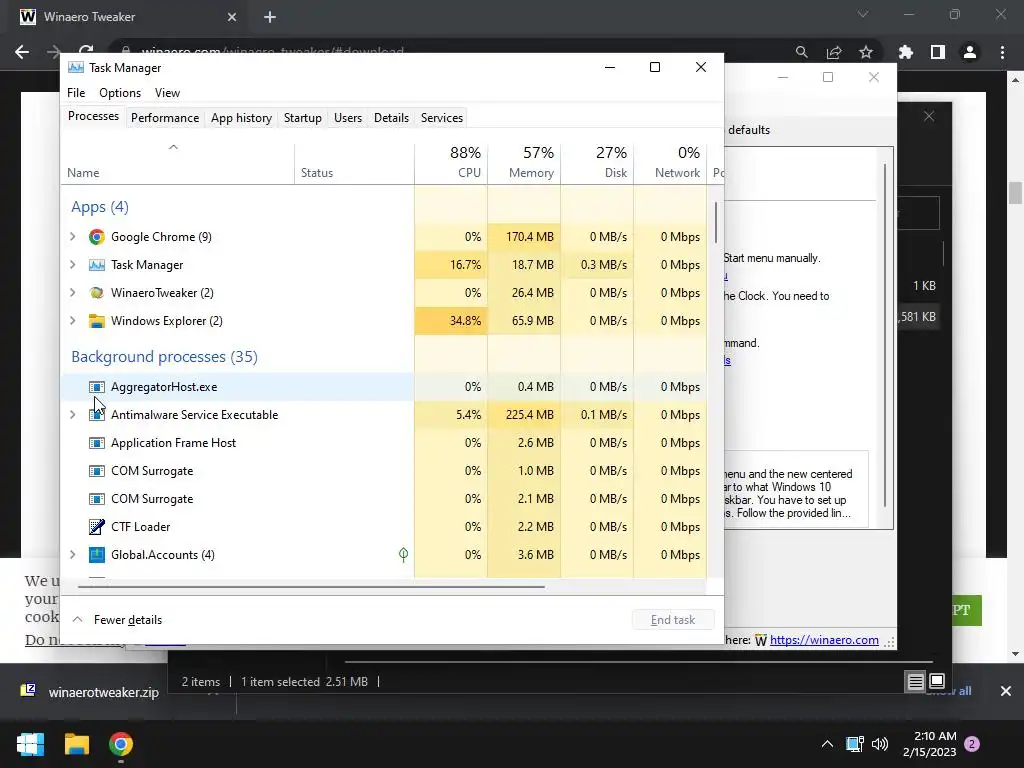Screen dimensions: 1024x768
Task: Click the WinaeroTweaker process icon
Action: (x=97, y=293)
